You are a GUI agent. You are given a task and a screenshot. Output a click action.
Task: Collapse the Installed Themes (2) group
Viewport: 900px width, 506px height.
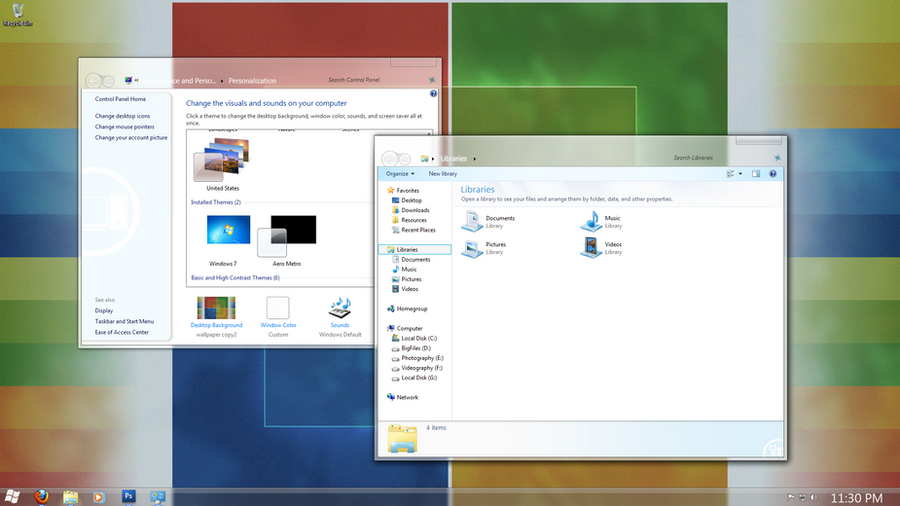pos(216,203)
